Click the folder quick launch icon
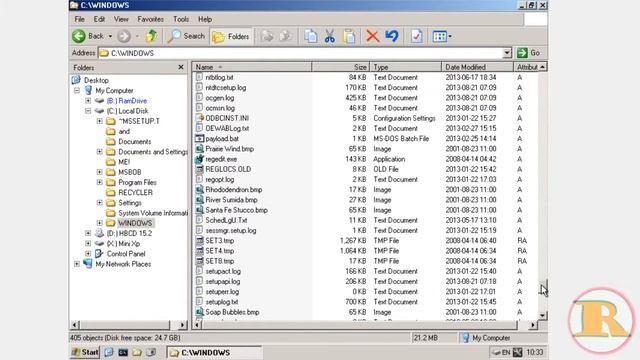 pyautogui.click(x=137, y=353)
